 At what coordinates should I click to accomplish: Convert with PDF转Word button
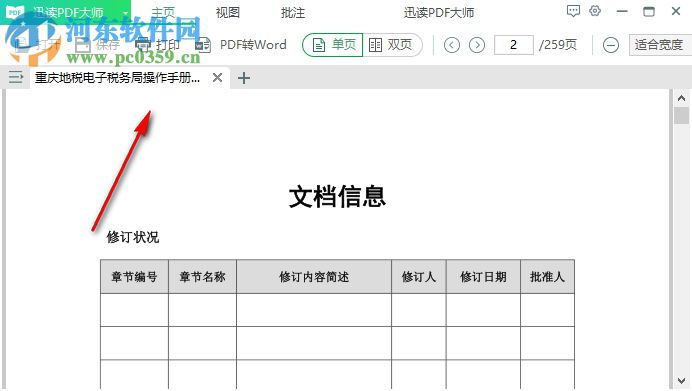[241, 45]
